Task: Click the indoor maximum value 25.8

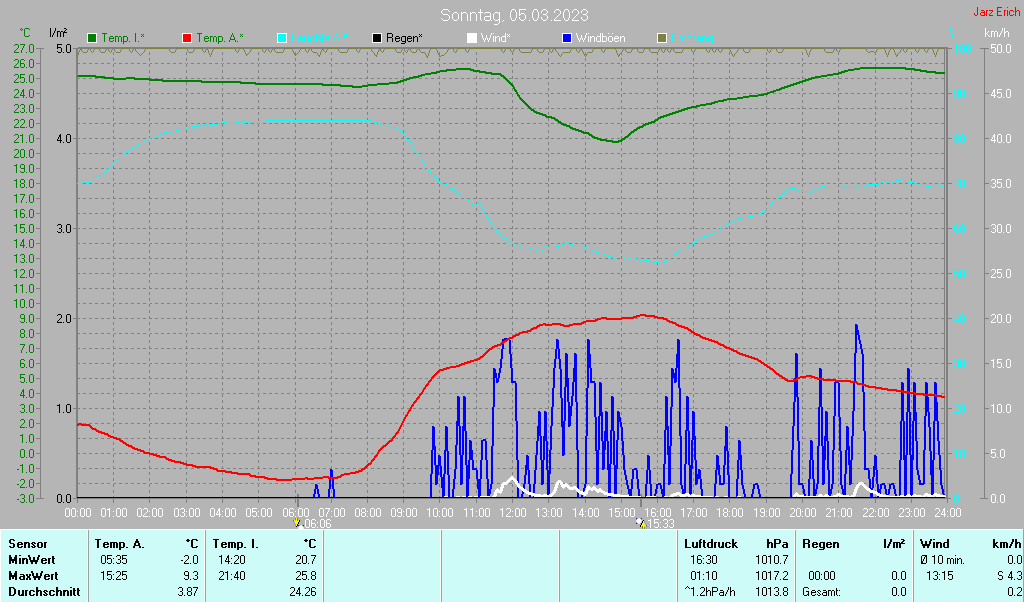Action: [306, 577]
